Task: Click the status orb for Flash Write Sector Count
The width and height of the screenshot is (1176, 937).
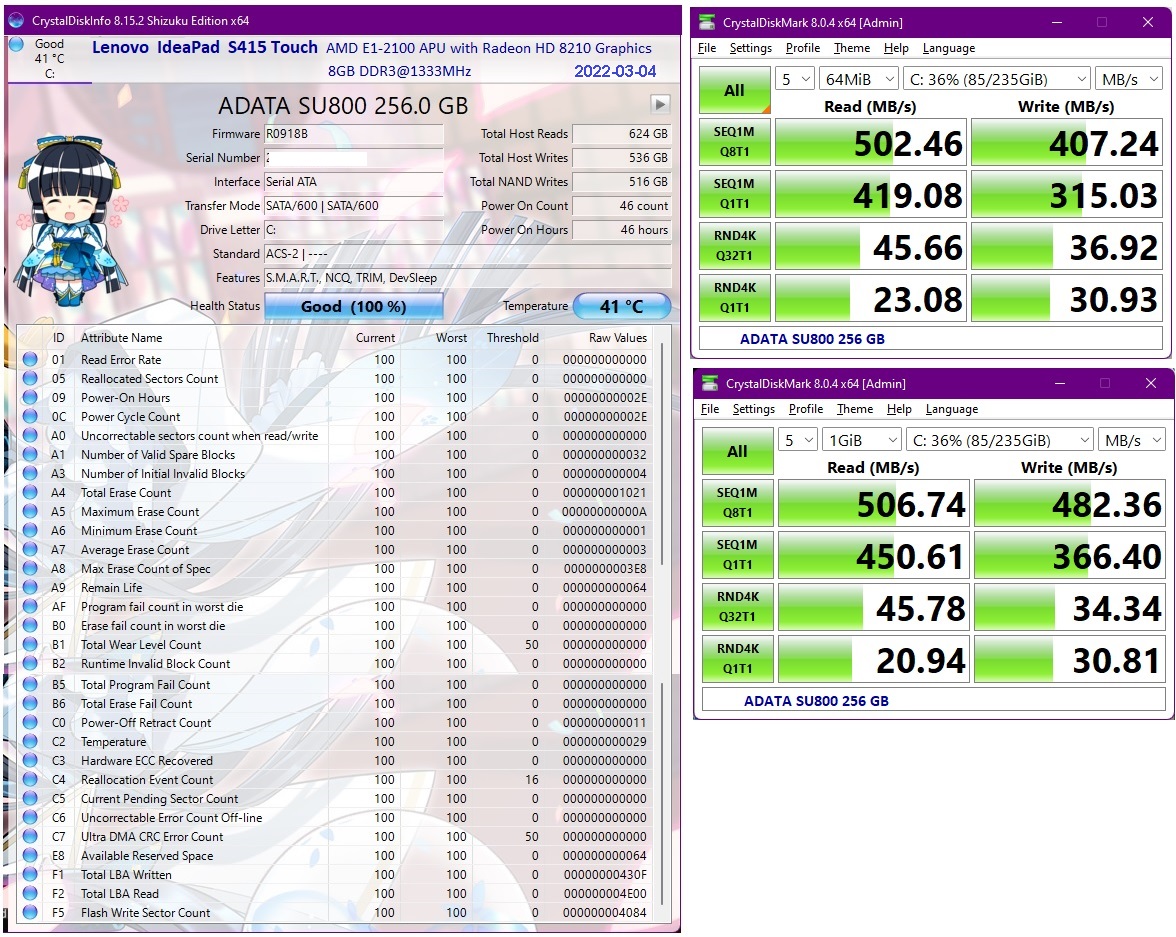Action: coord(30,912)
